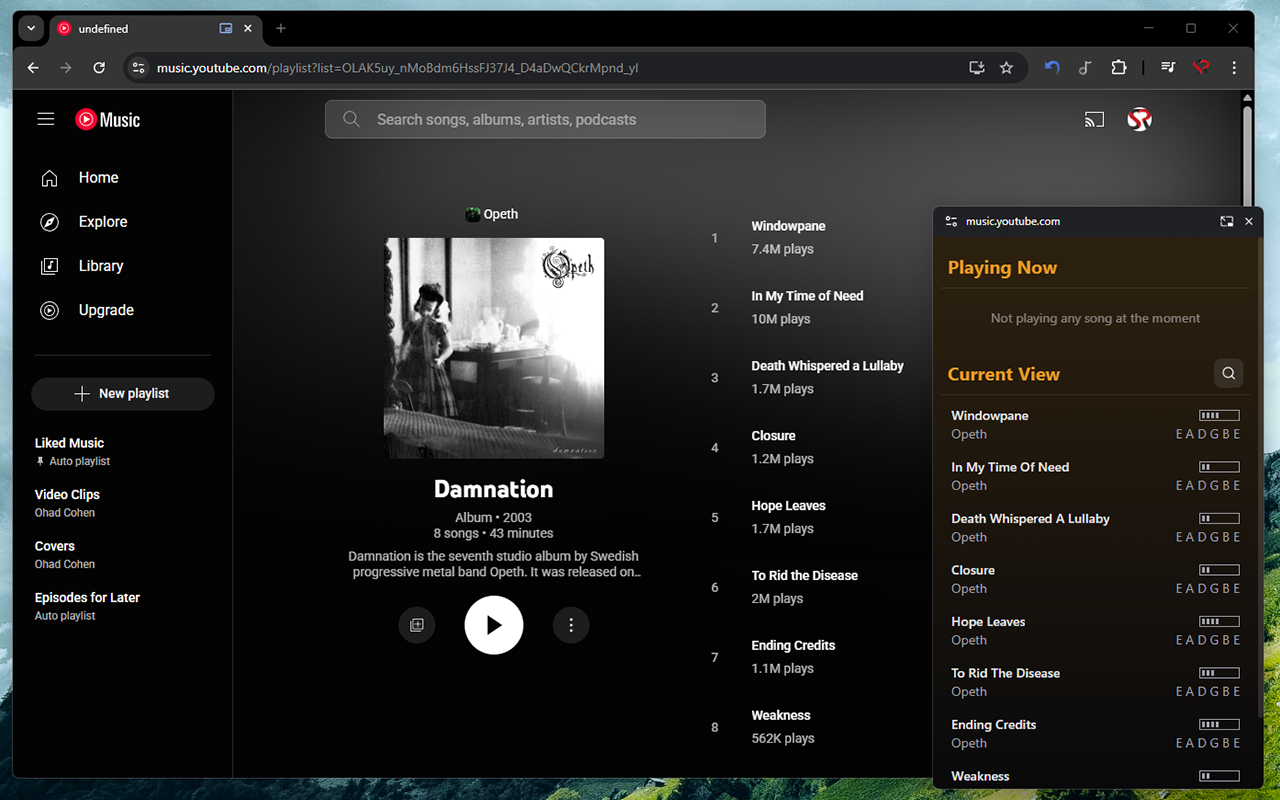Create a New playlist
Screen dimensions: 1280x800
[123, 394]
